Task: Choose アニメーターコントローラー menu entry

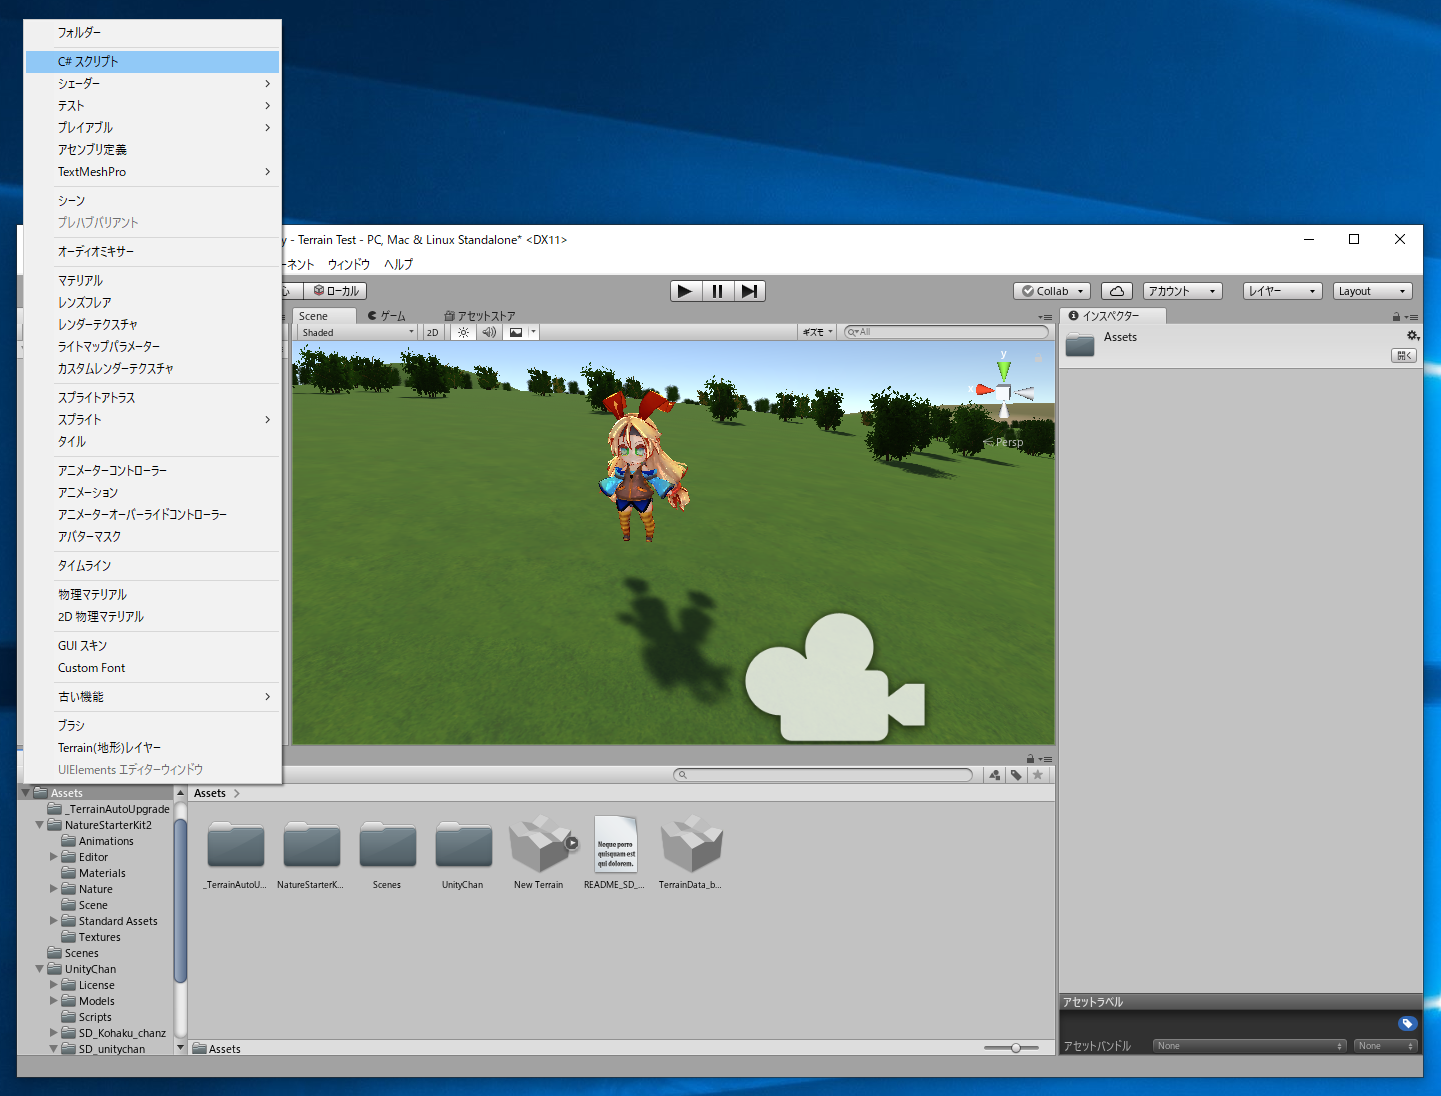Action: 152,471
